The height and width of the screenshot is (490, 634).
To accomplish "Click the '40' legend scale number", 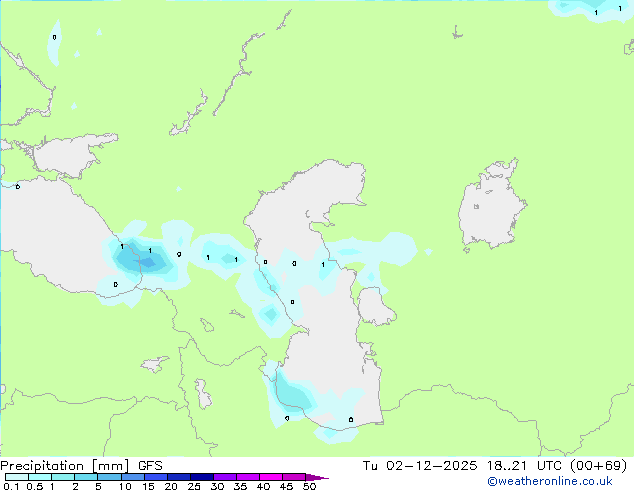I will (263, 486).
